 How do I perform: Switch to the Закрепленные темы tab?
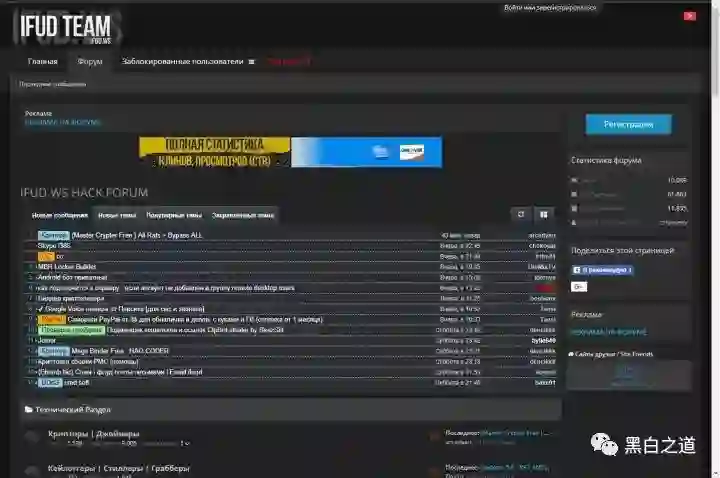point(243,215)
